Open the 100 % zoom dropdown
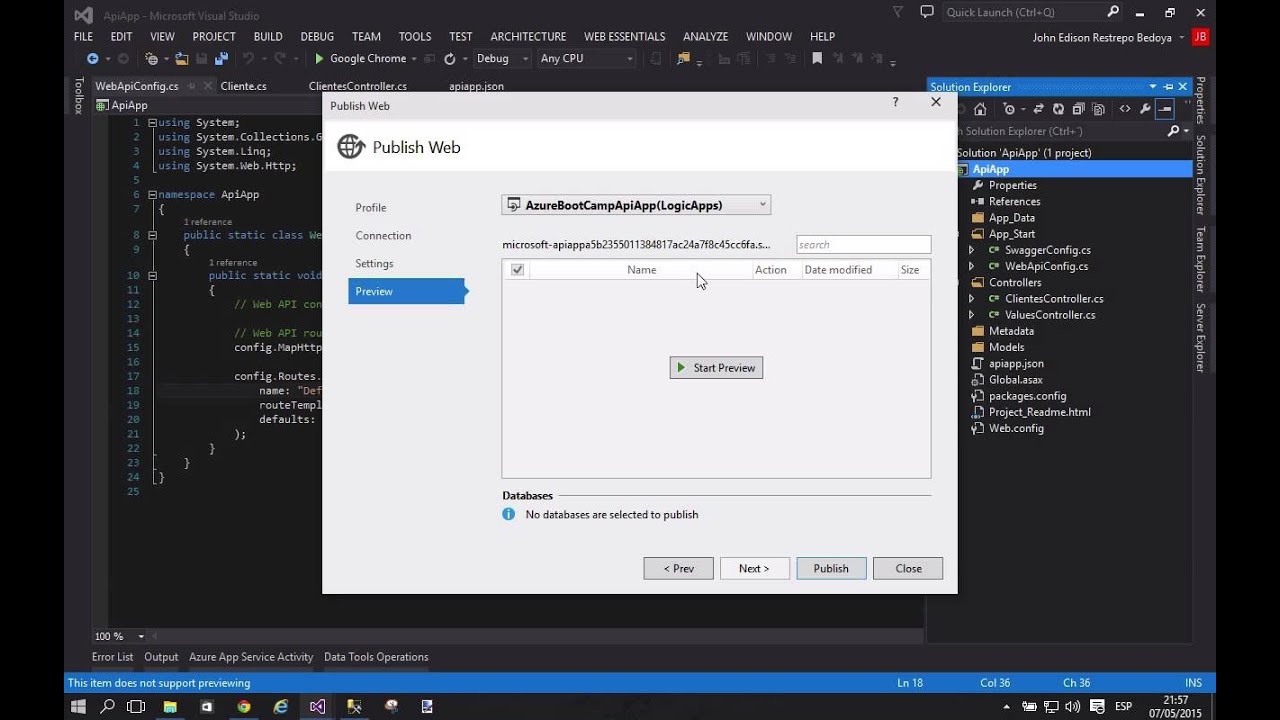 click(141, 636)
